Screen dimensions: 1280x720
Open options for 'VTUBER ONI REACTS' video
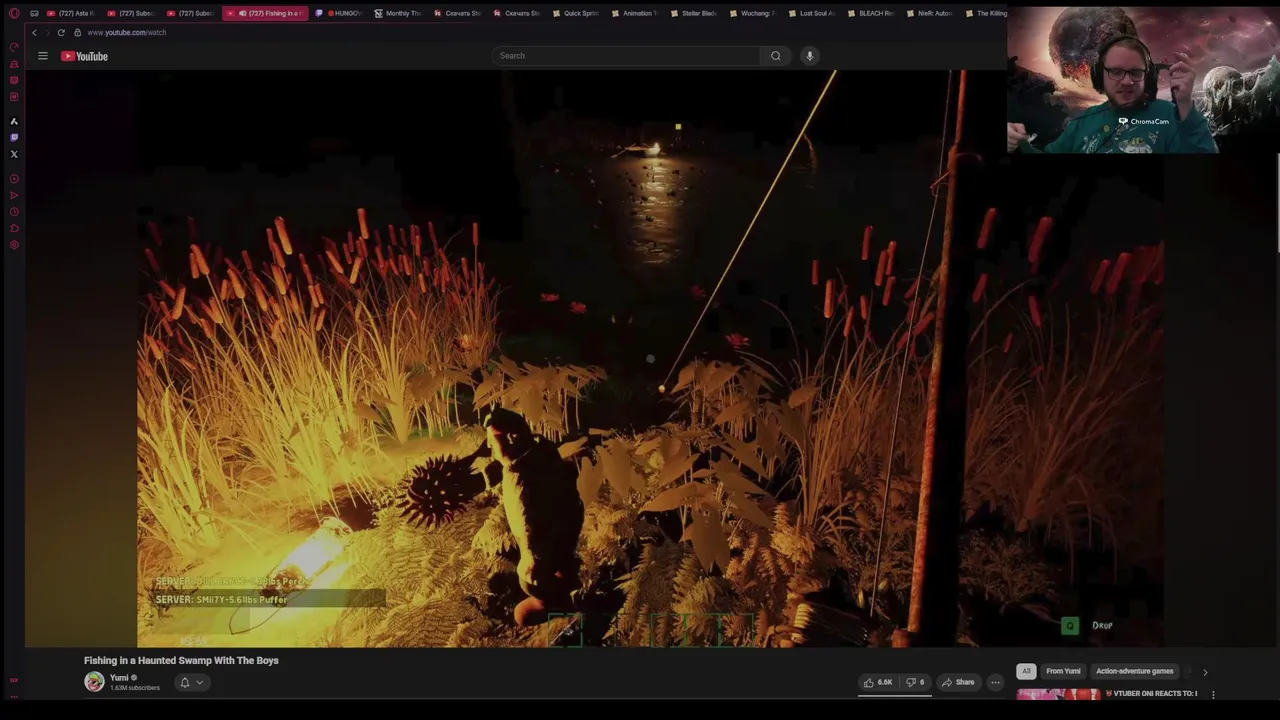tap(1213, 694)
